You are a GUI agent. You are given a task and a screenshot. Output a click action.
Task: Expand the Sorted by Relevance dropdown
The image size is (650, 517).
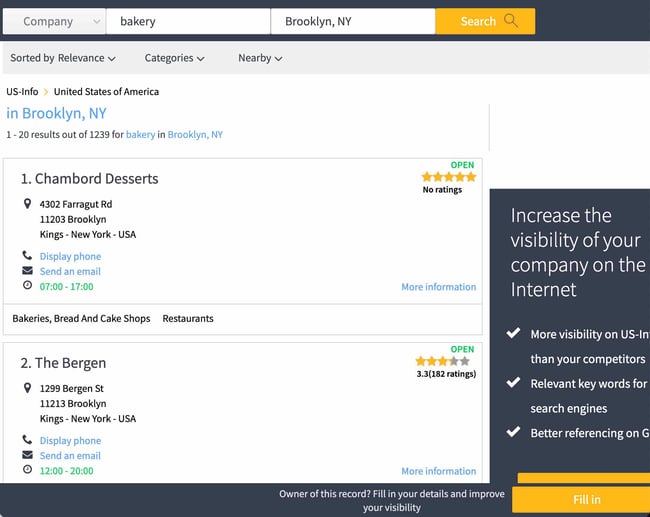62,58
